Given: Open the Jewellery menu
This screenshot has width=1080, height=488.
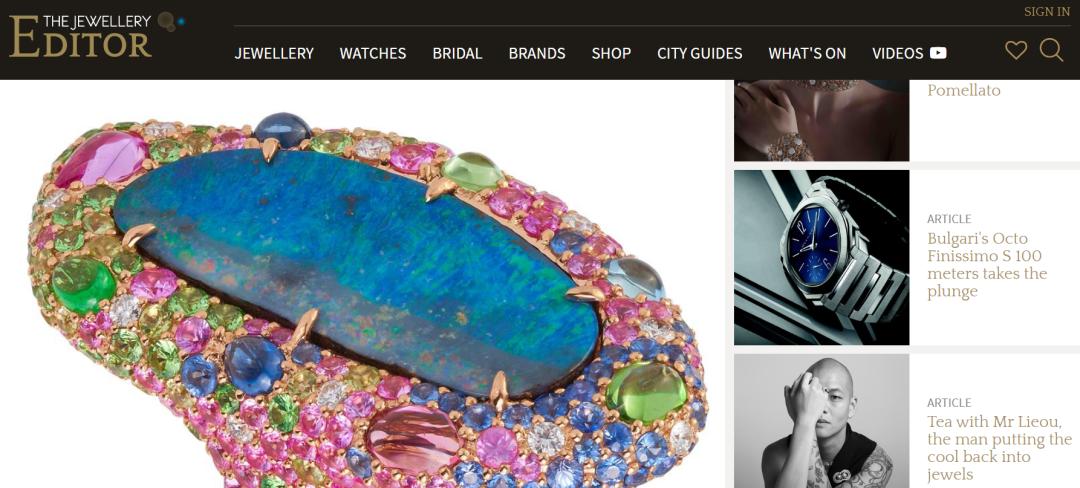Looking at the screenshot, I should click(x=274, y=54).
